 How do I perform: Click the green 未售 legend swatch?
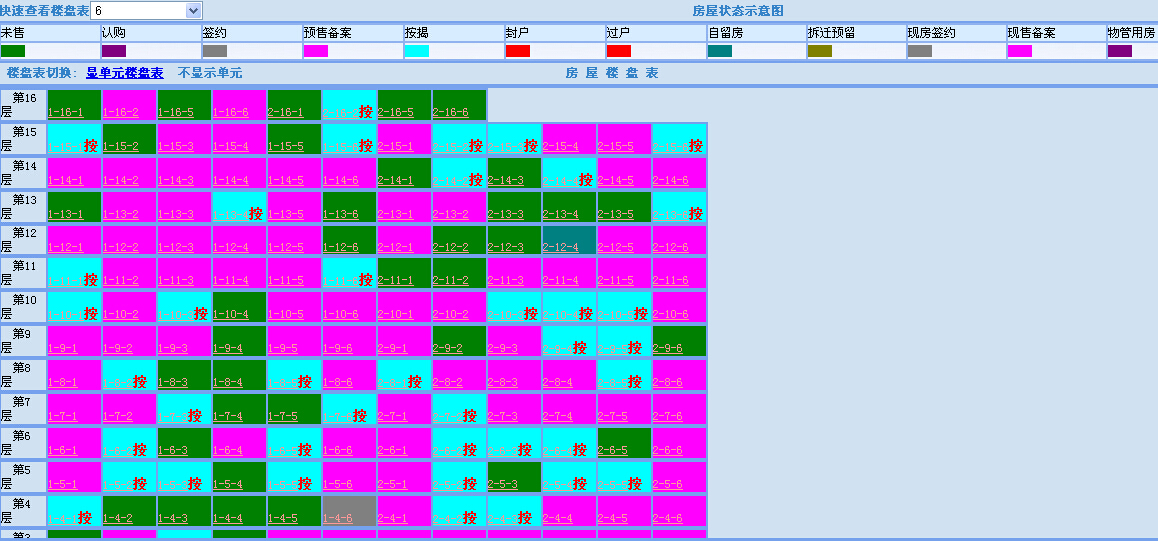click(x=13, y=51)
